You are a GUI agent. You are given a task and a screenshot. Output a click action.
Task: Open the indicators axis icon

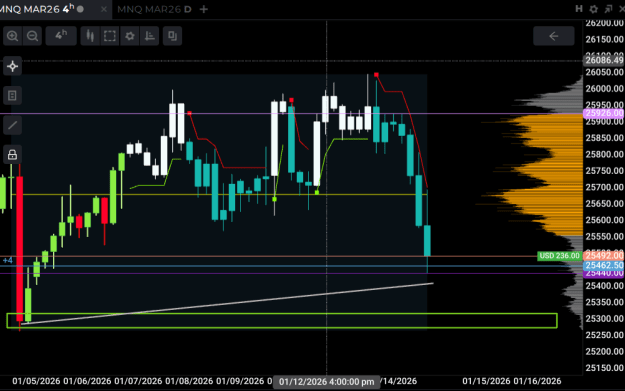coord(149,36)
